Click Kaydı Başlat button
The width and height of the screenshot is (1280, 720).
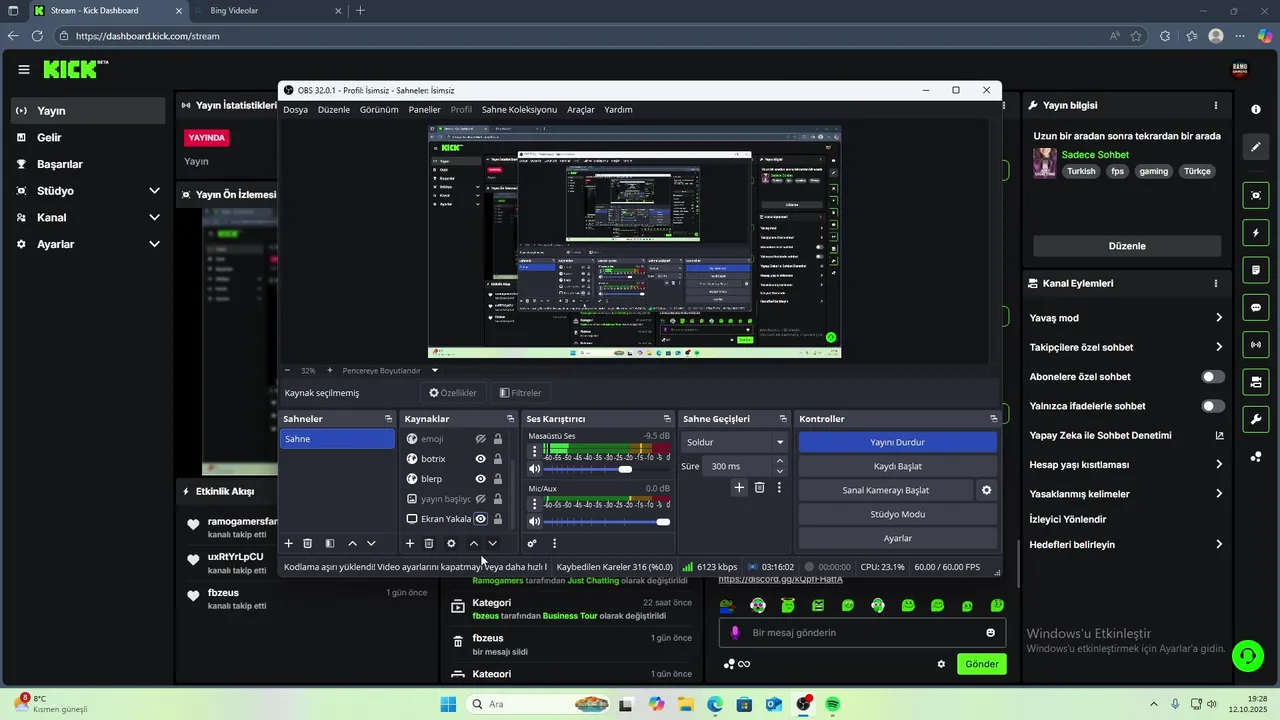(897, 466)
